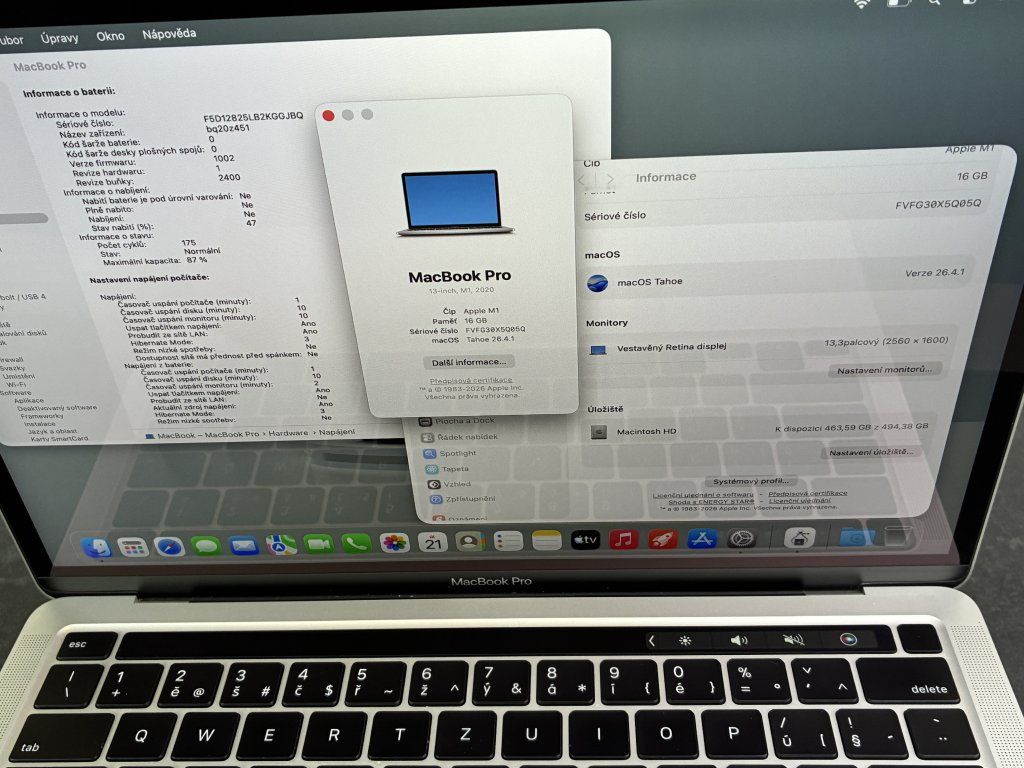Open the Nápověda menu
The height and width of the screenshot is (768, 1024).
(x=169, y=34)
